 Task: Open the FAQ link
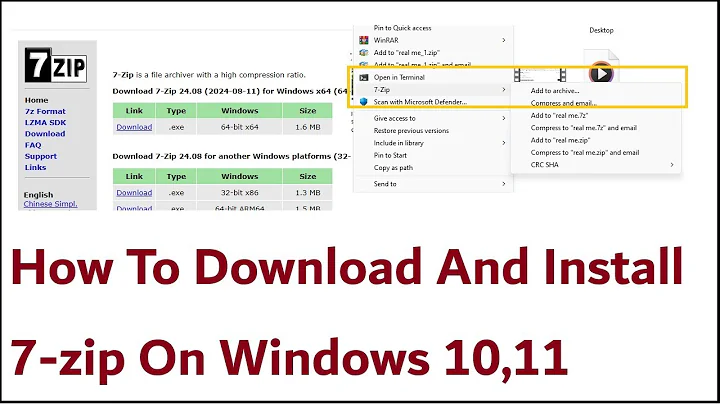point(33,145)
